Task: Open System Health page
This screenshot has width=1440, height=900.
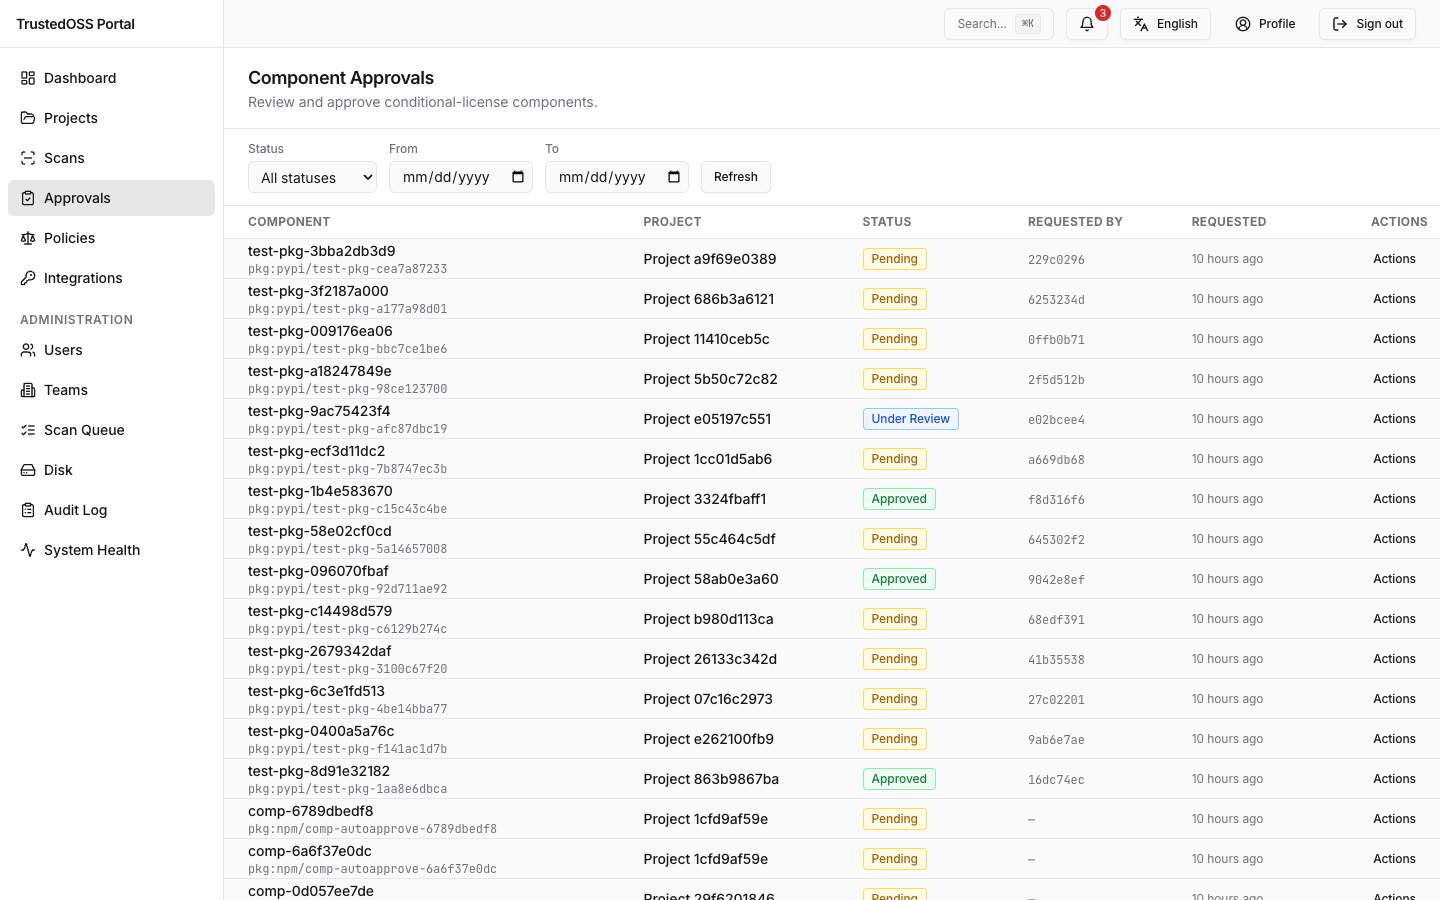Action: click(111, 550)
